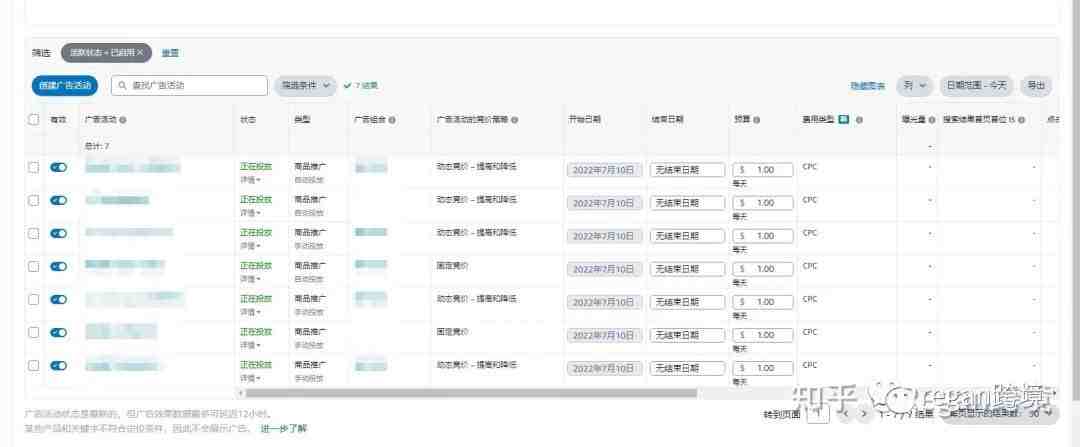Click the info icon beside 预算 column header
Viewport: 1080px width, 447px height.
pos(756,120)
